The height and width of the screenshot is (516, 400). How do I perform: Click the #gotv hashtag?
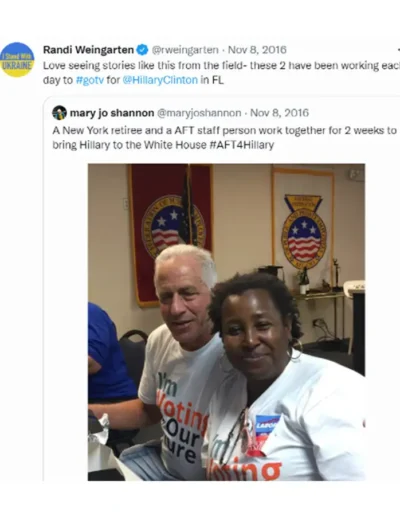(90, 81)
